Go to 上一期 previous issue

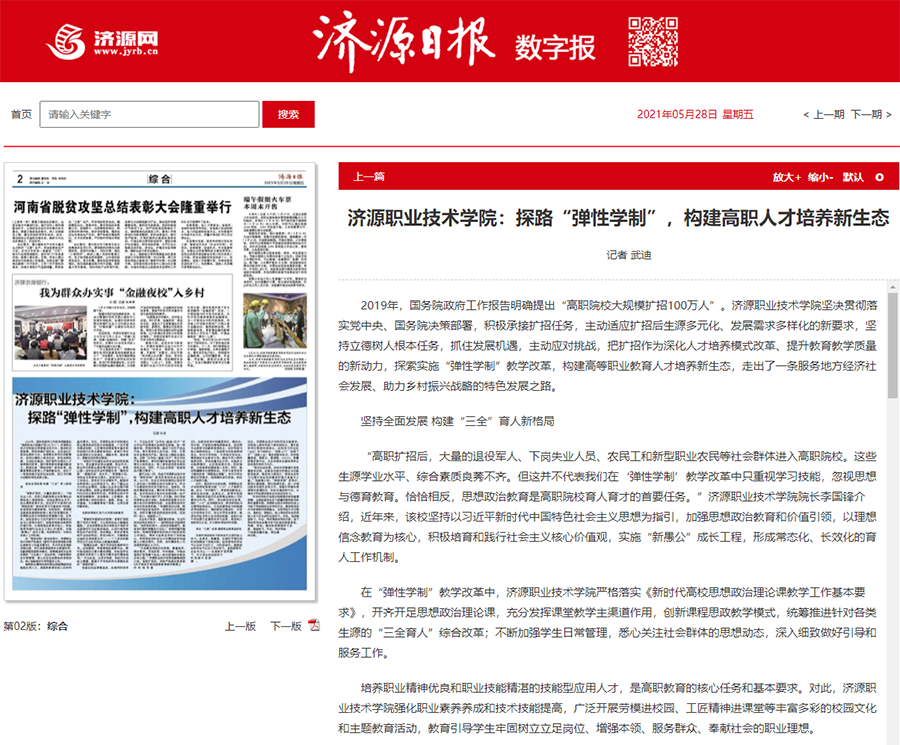[824, 114]
